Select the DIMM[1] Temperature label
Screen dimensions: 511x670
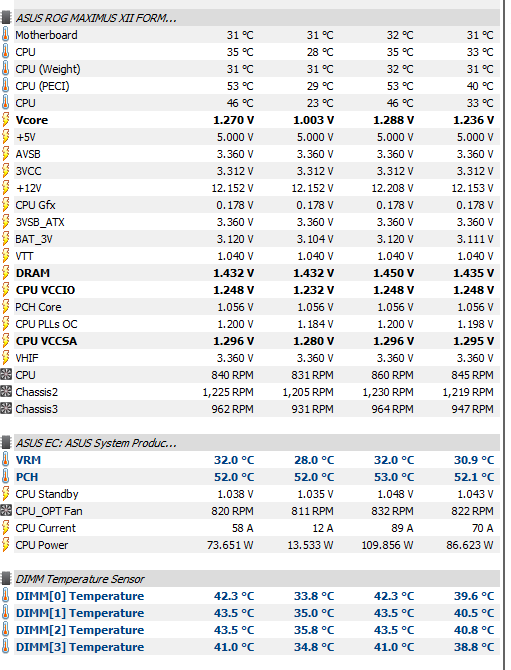tap(80, 613)
